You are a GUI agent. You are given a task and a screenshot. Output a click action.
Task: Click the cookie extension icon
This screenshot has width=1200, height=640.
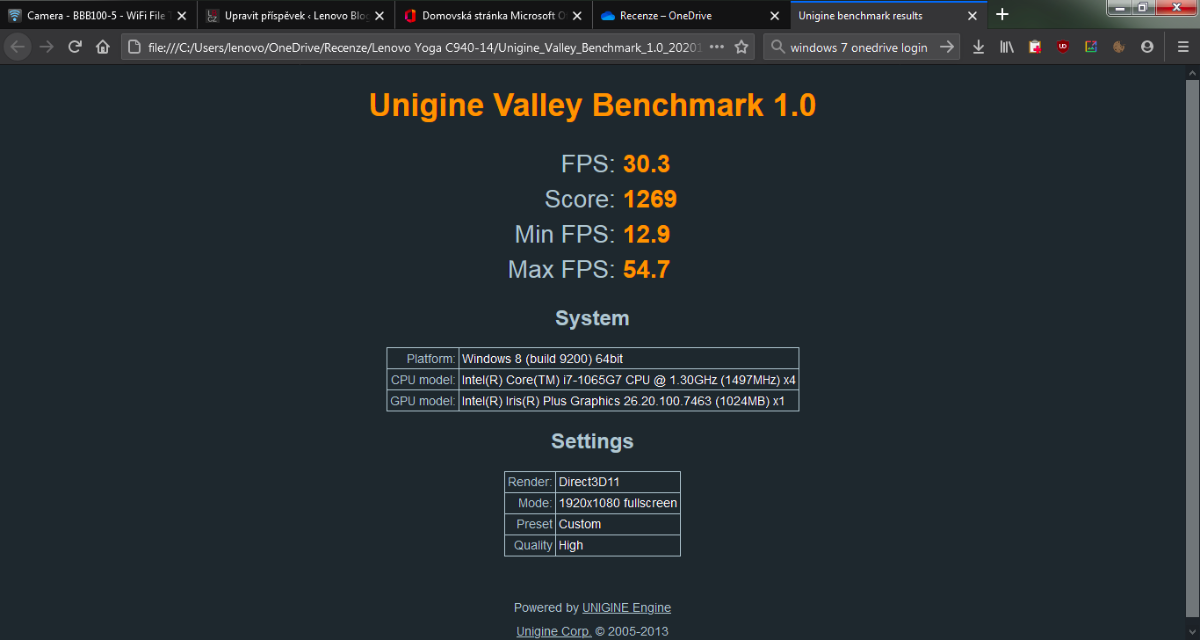click(1119, 47)
